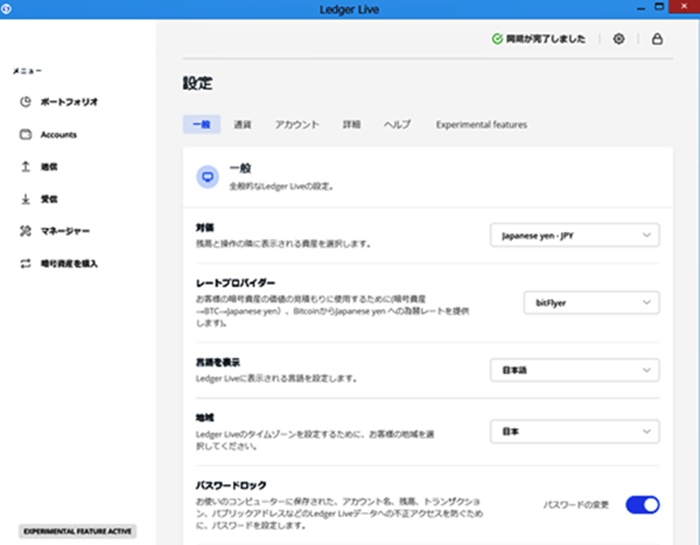Click the EXPERIMENTAL FEATURE ACTIVE badge
The image size is (700, 545).
coord(78,531)
